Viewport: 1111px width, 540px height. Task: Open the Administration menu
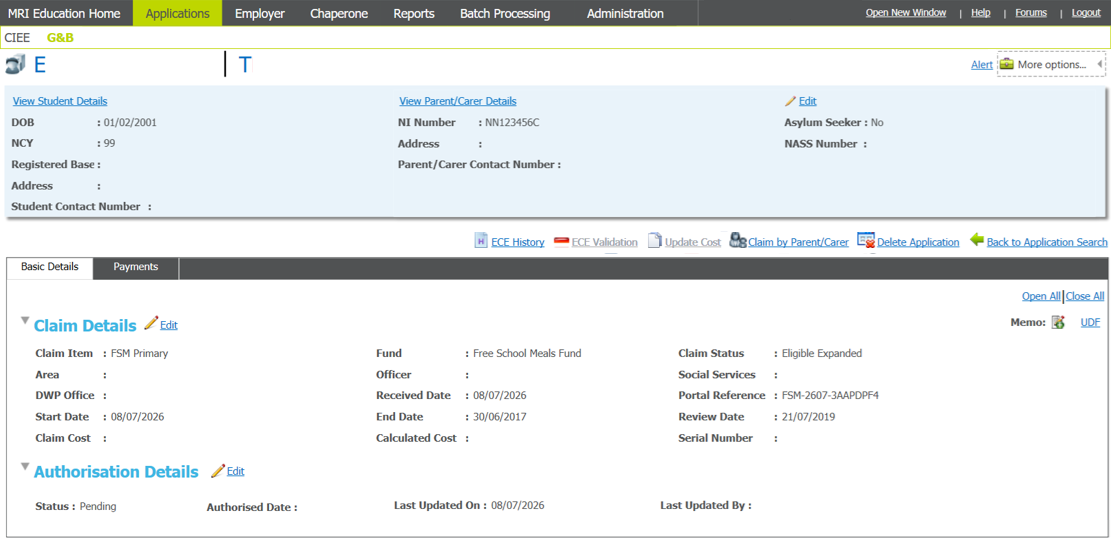625,13
